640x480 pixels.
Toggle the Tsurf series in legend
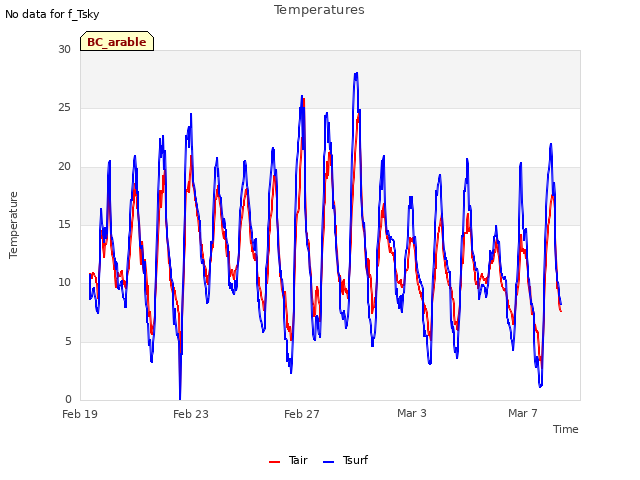point(345,460)
